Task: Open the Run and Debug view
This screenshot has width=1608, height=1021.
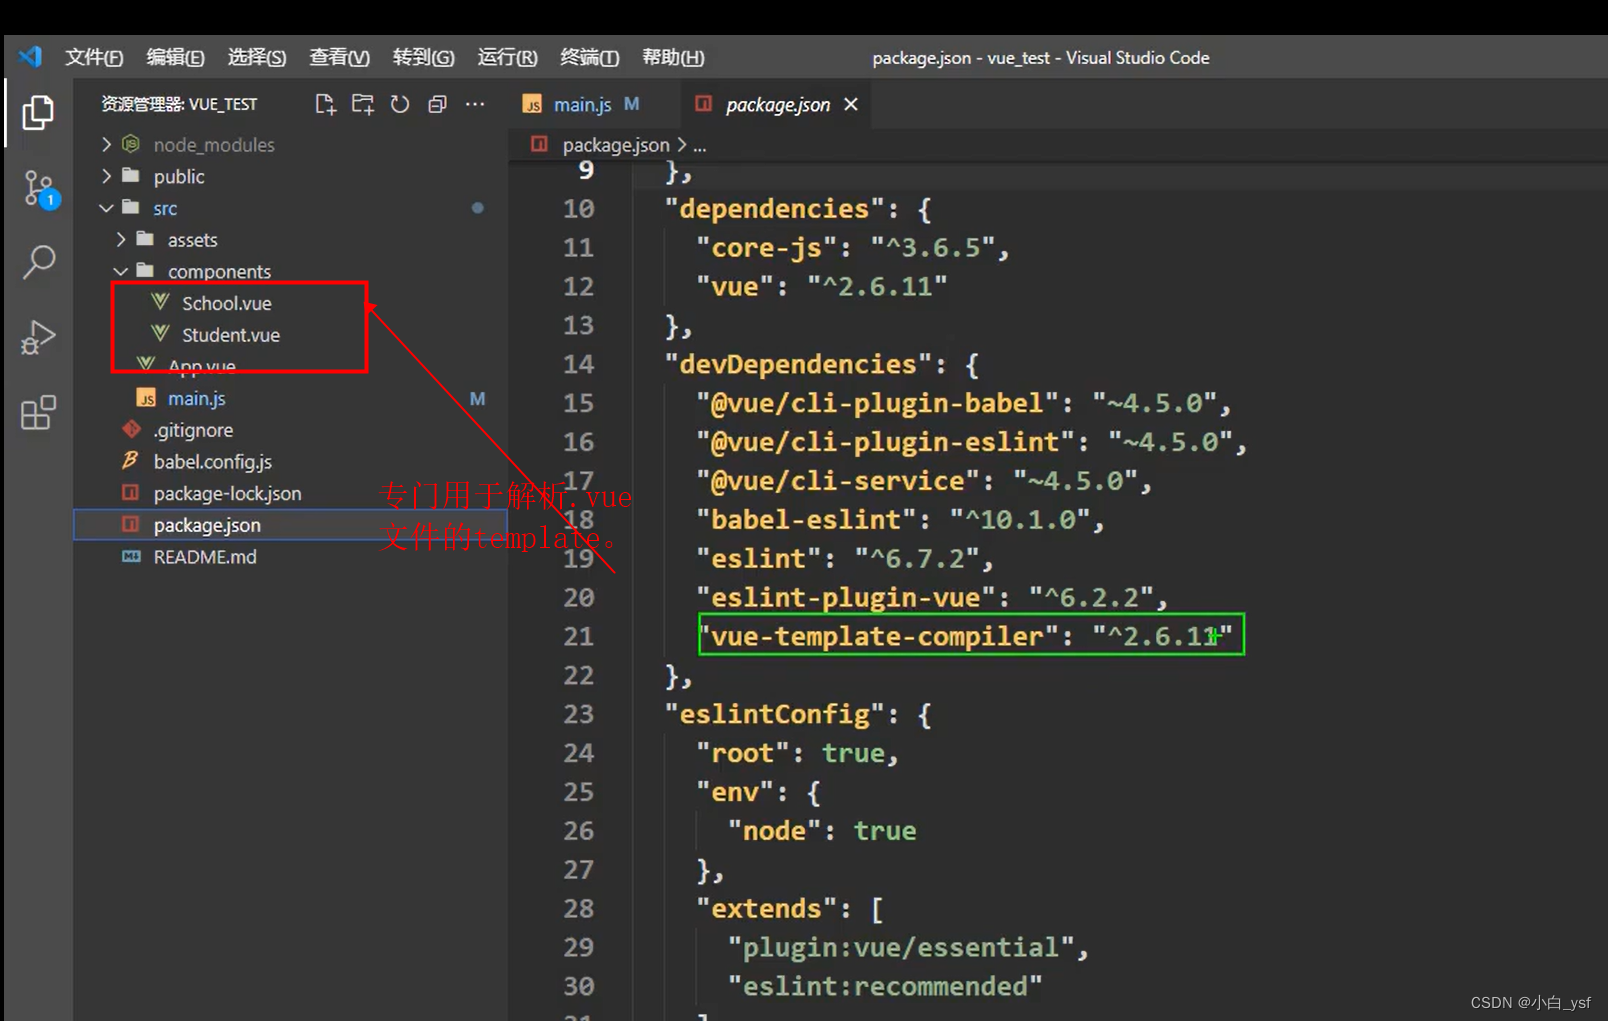Action: pos(38,337)
